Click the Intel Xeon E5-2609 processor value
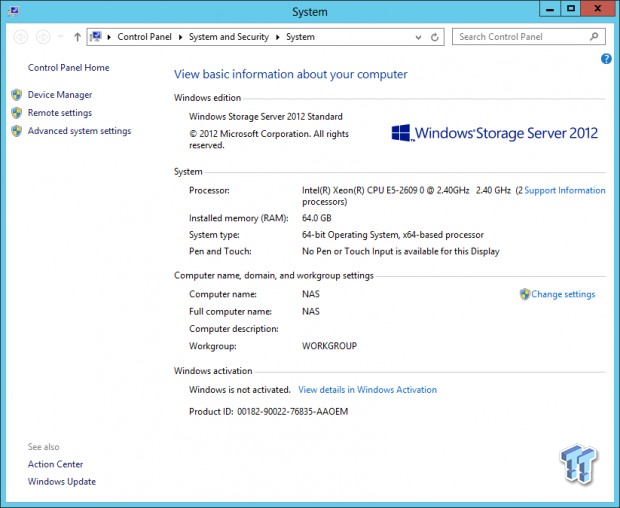 coord(412,196)
